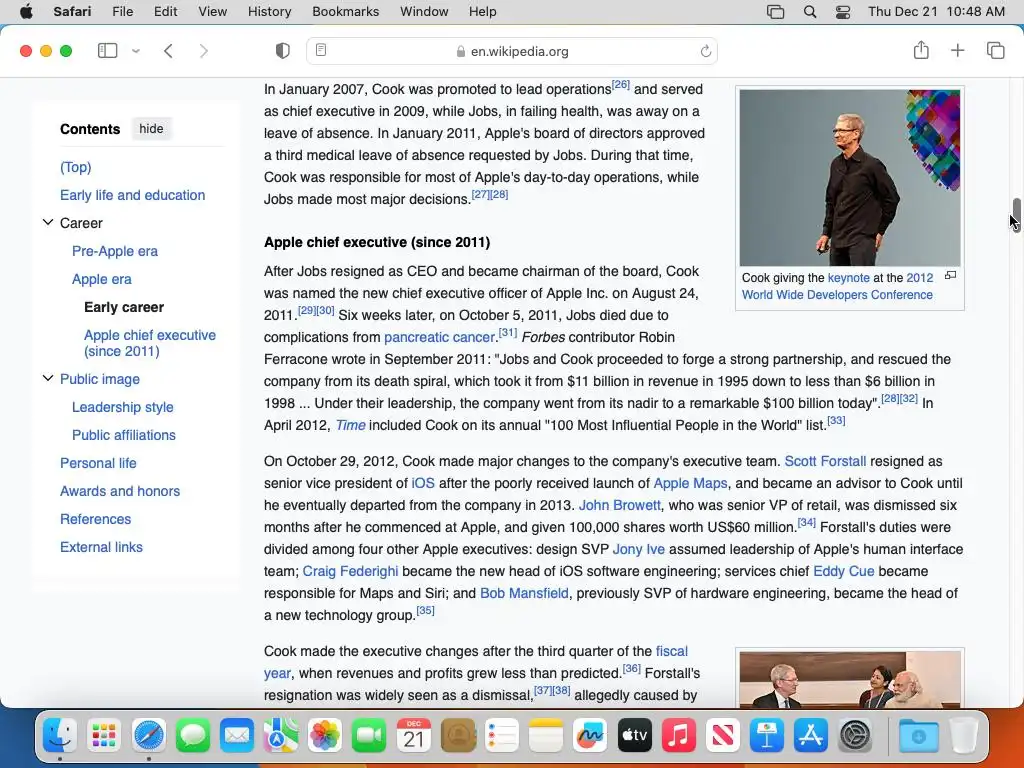Open the Bookmarks menu

[345, 11]
